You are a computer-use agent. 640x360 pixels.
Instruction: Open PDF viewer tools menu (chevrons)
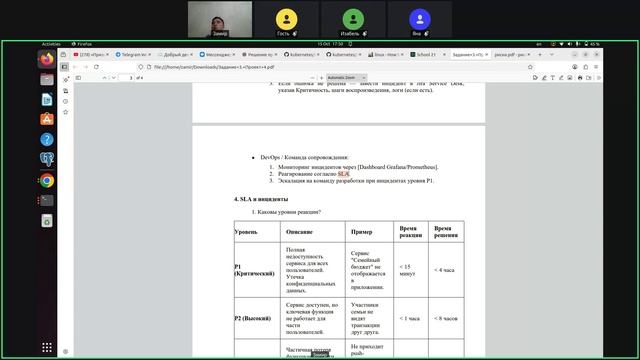coord(599,78)
